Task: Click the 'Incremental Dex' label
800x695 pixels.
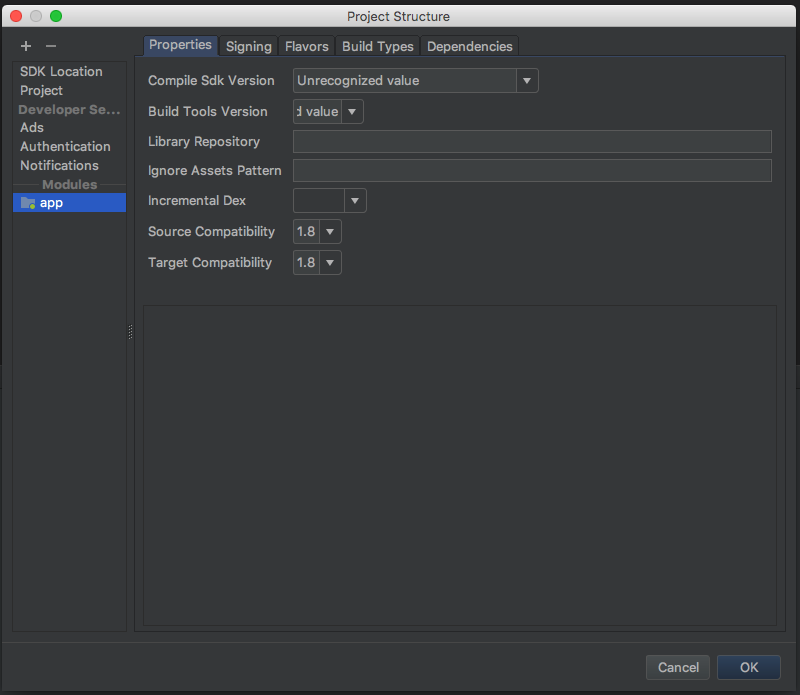Action: click(197, 201)
